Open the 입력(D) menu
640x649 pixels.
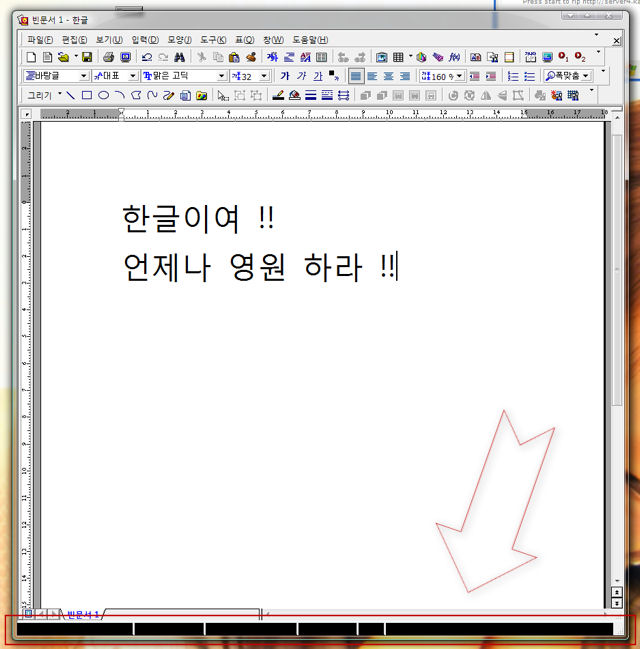tap(145, 40)
